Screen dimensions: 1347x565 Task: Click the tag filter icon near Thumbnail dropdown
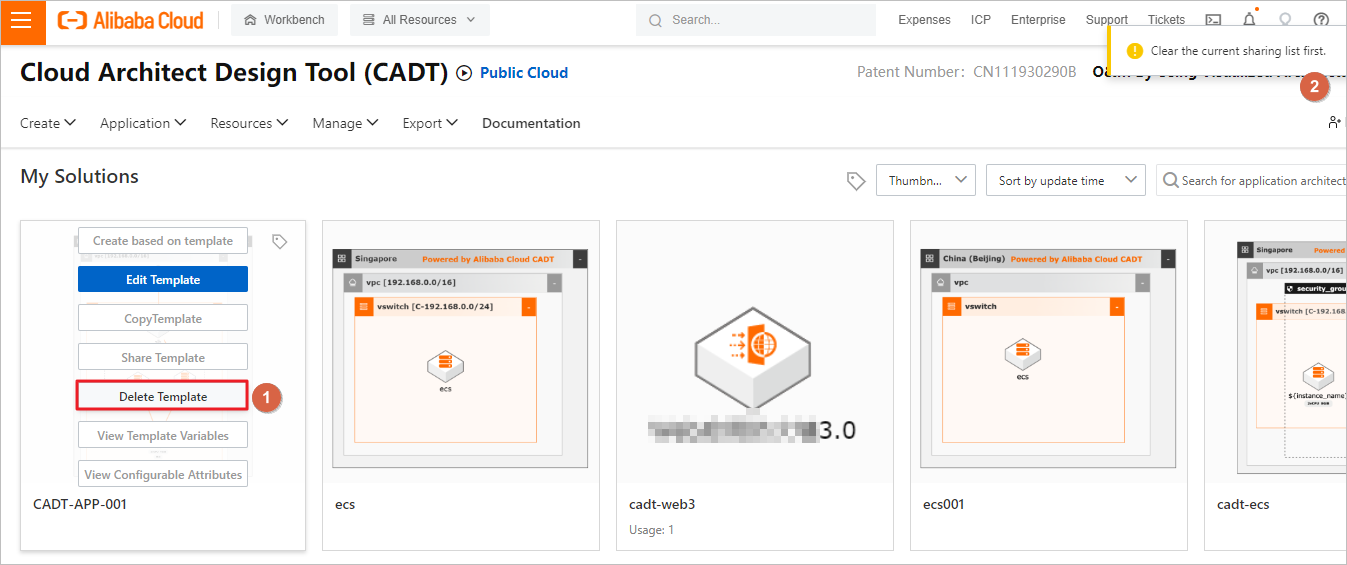tap(855, 181)
